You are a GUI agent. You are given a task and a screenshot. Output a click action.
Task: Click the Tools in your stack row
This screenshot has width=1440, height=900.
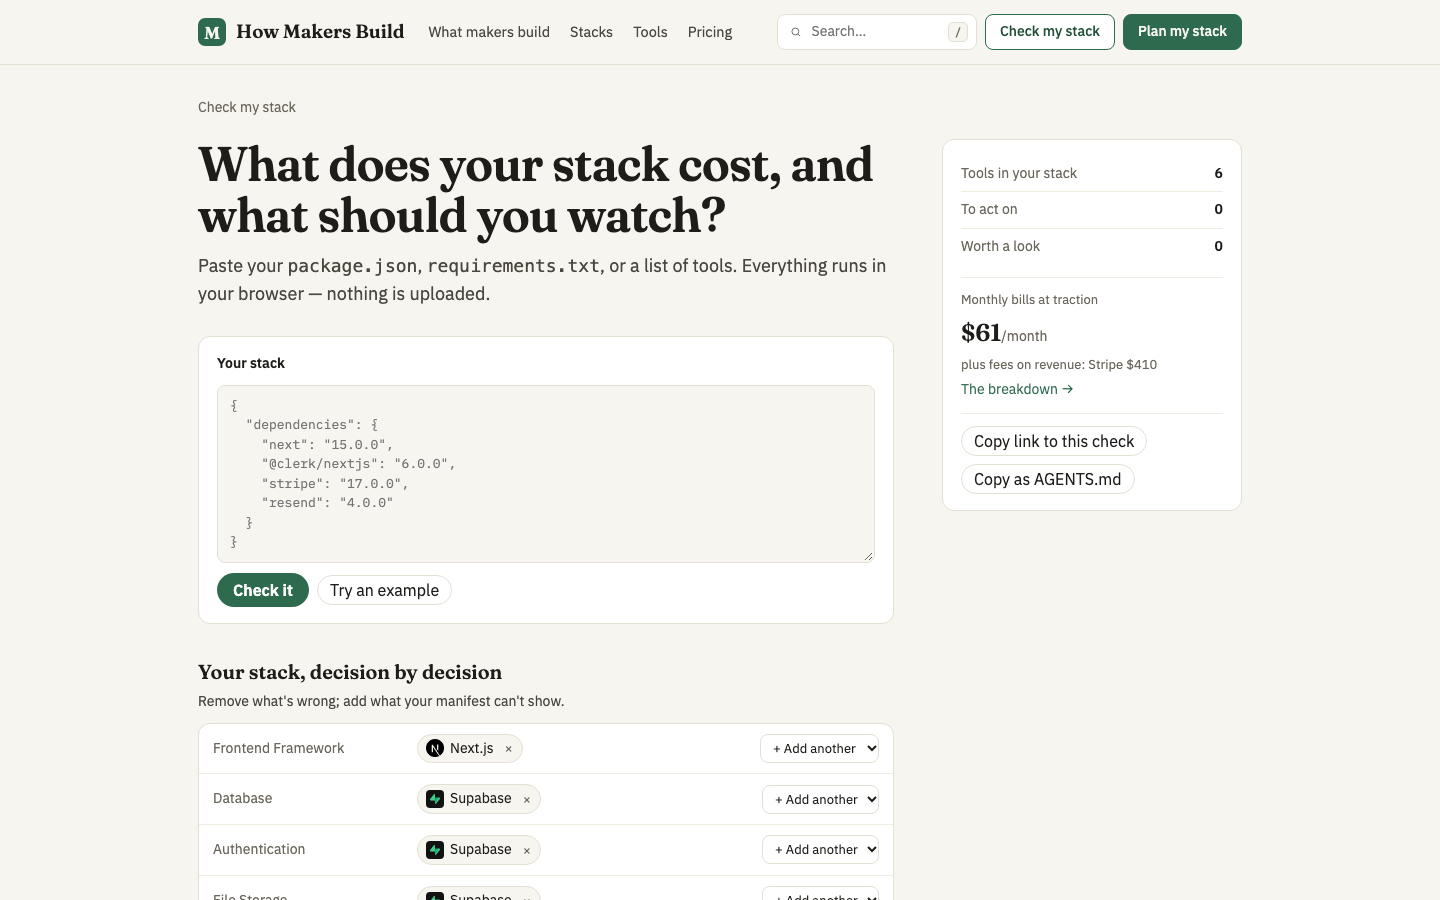(1092, 173)
